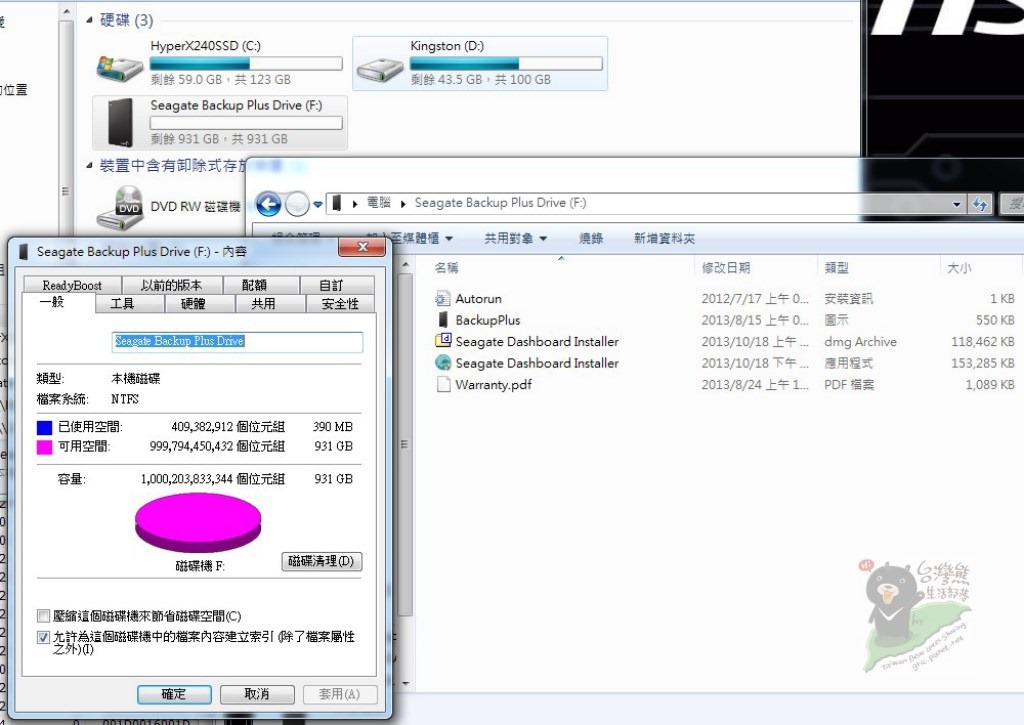
Task: Collapse the removable storage devices group
Action: tap(89, 165)
